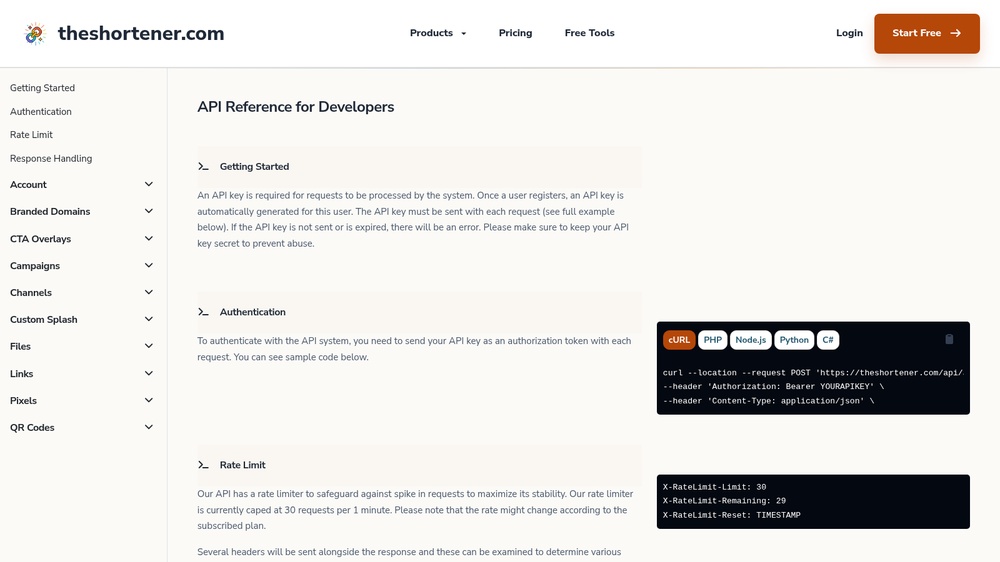Go to Response Handling in sidebar
Screen dimensions: 1000x562
pyautogui.click(x=51, y=158)
